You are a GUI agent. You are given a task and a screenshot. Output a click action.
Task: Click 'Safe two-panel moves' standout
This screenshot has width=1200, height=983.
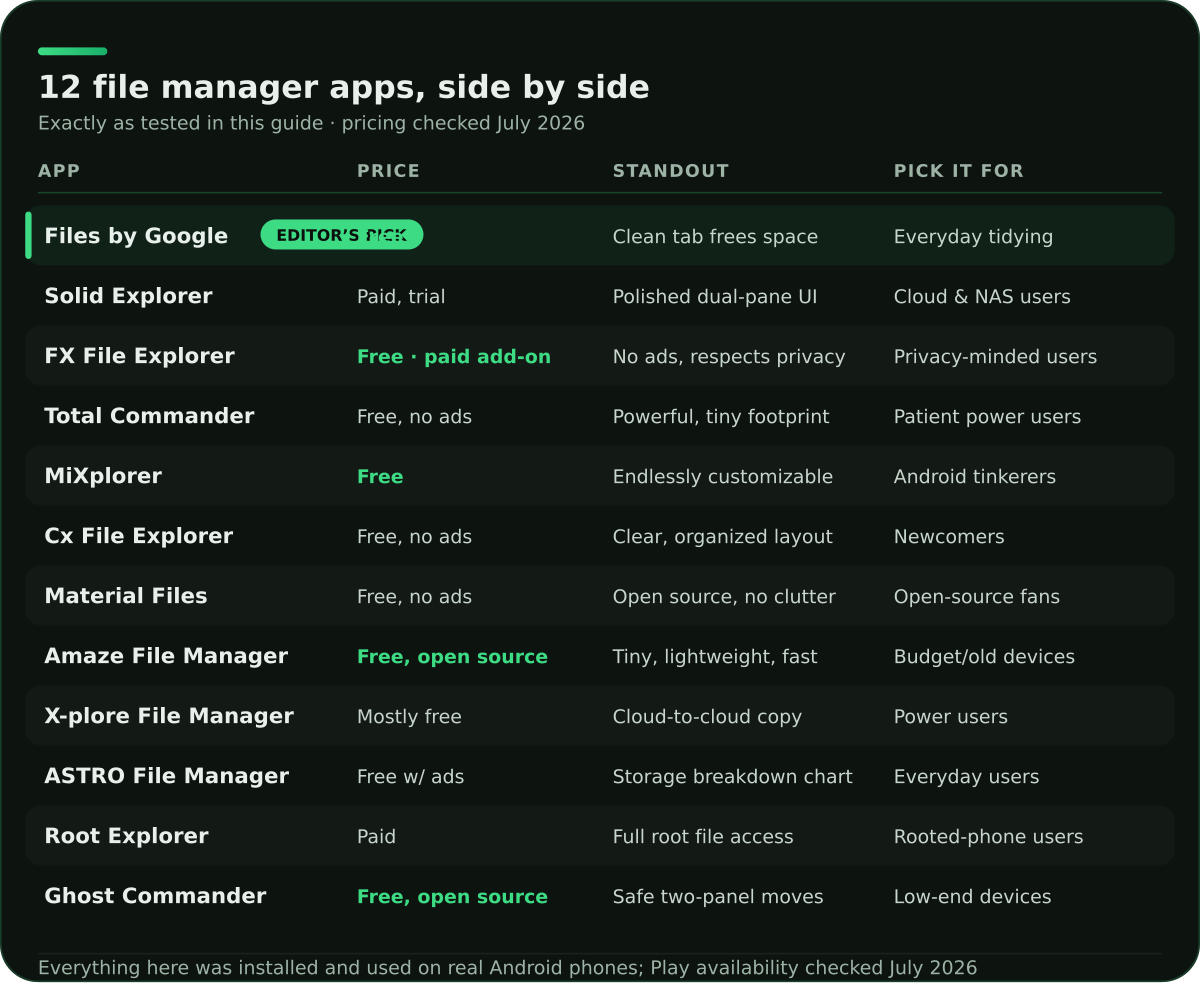coord(718,897)
